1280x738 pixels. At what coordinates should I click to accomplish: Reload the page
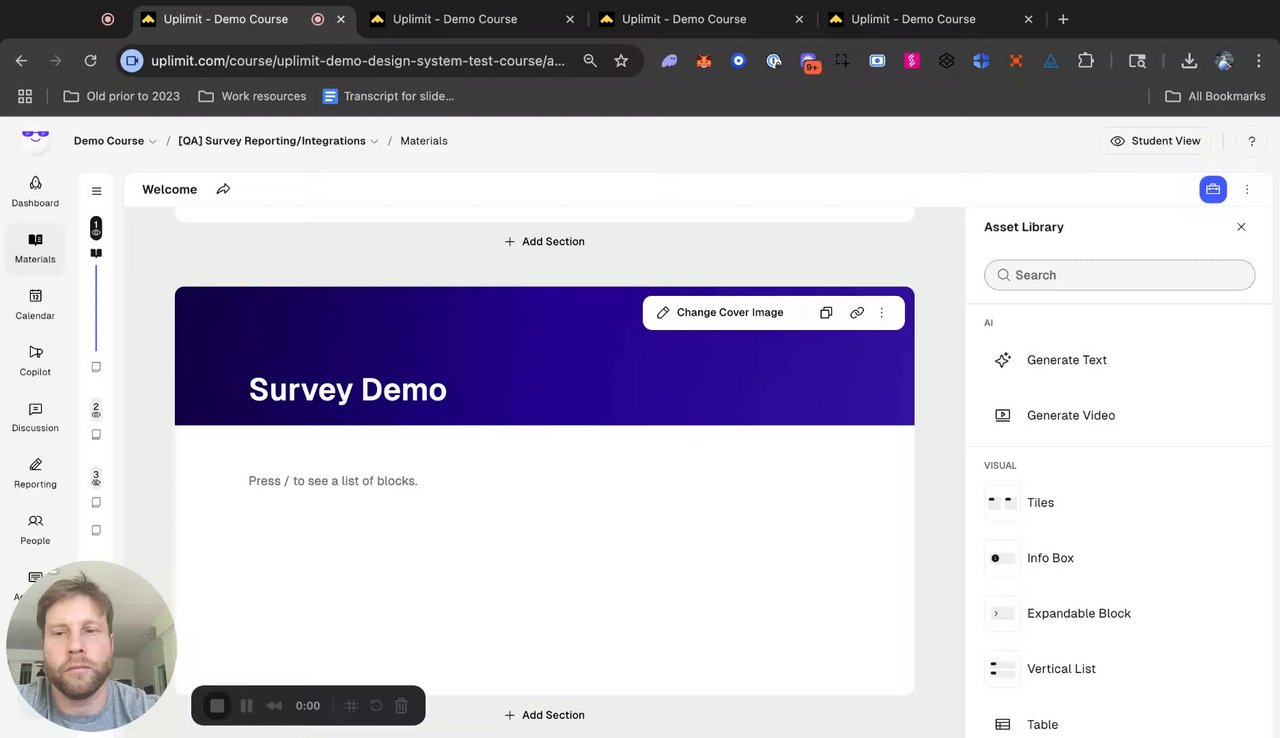[x=90, y=61]
